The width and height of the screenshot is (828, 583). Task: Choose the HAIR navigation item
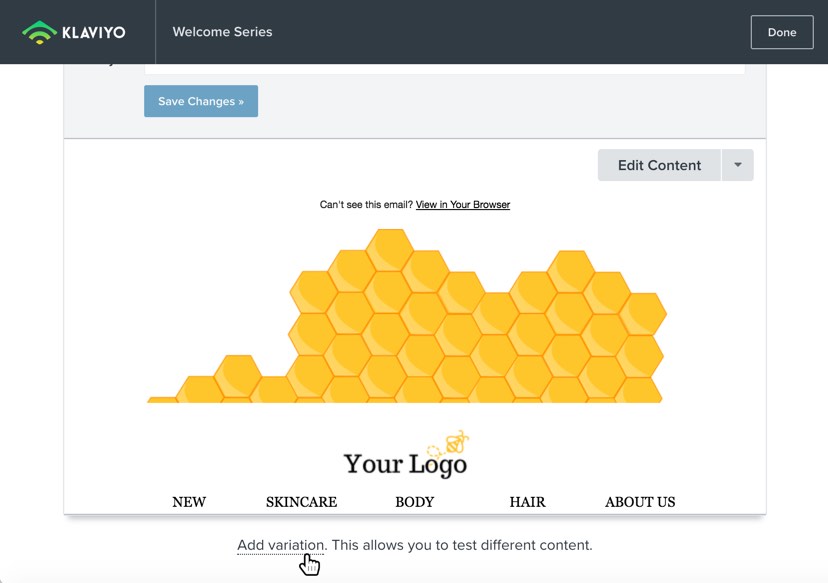(527, 502)
